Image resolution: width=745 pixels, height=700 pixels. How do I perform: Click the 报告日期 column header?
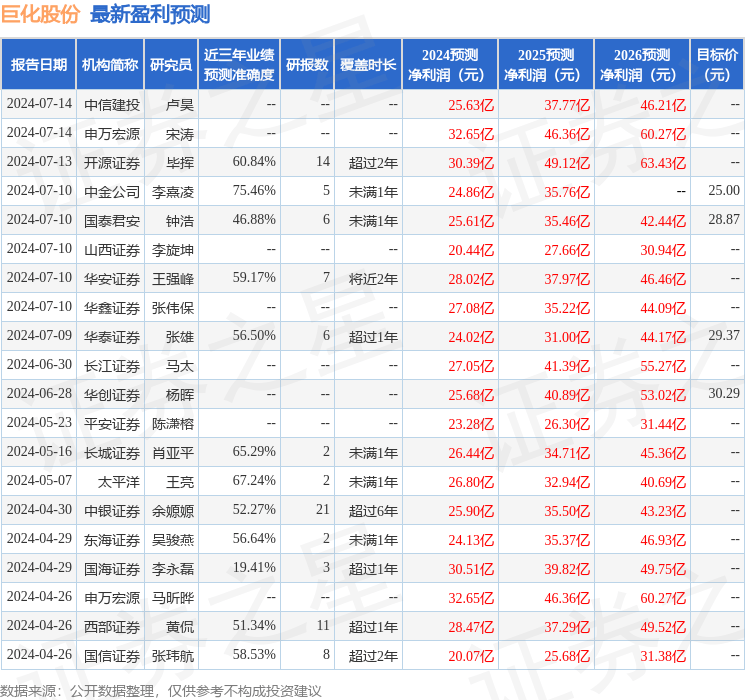click(38, 65)
